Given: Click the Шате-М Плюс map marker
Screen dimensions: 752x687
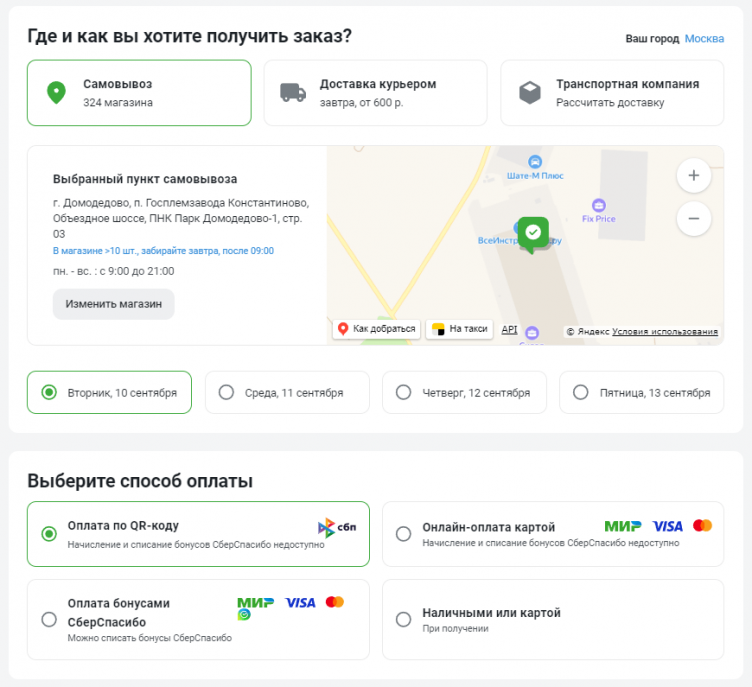Looking at the screenshot, I should tap(535, 162).
